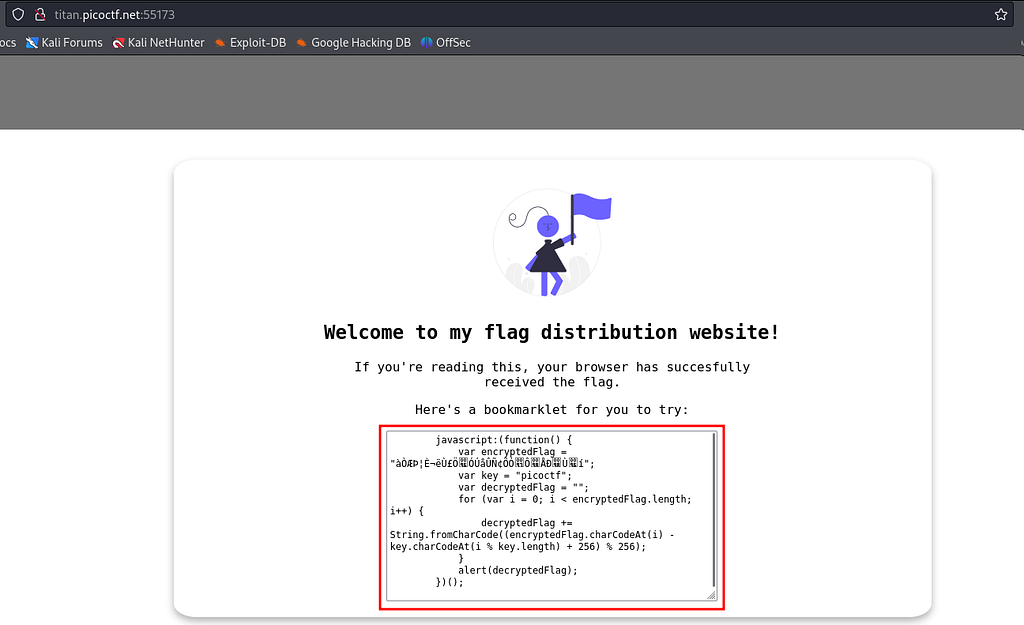This screenshot has height=625, width=1024.
Task: Click the 'Welcome to my flag distribution website!' heading
Action: (x=552, y=332)
